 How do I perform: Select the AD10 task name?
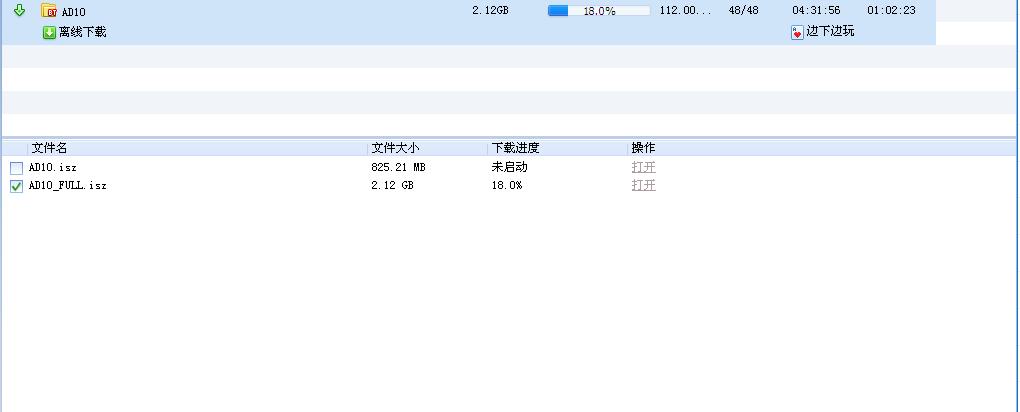[74, 12]
